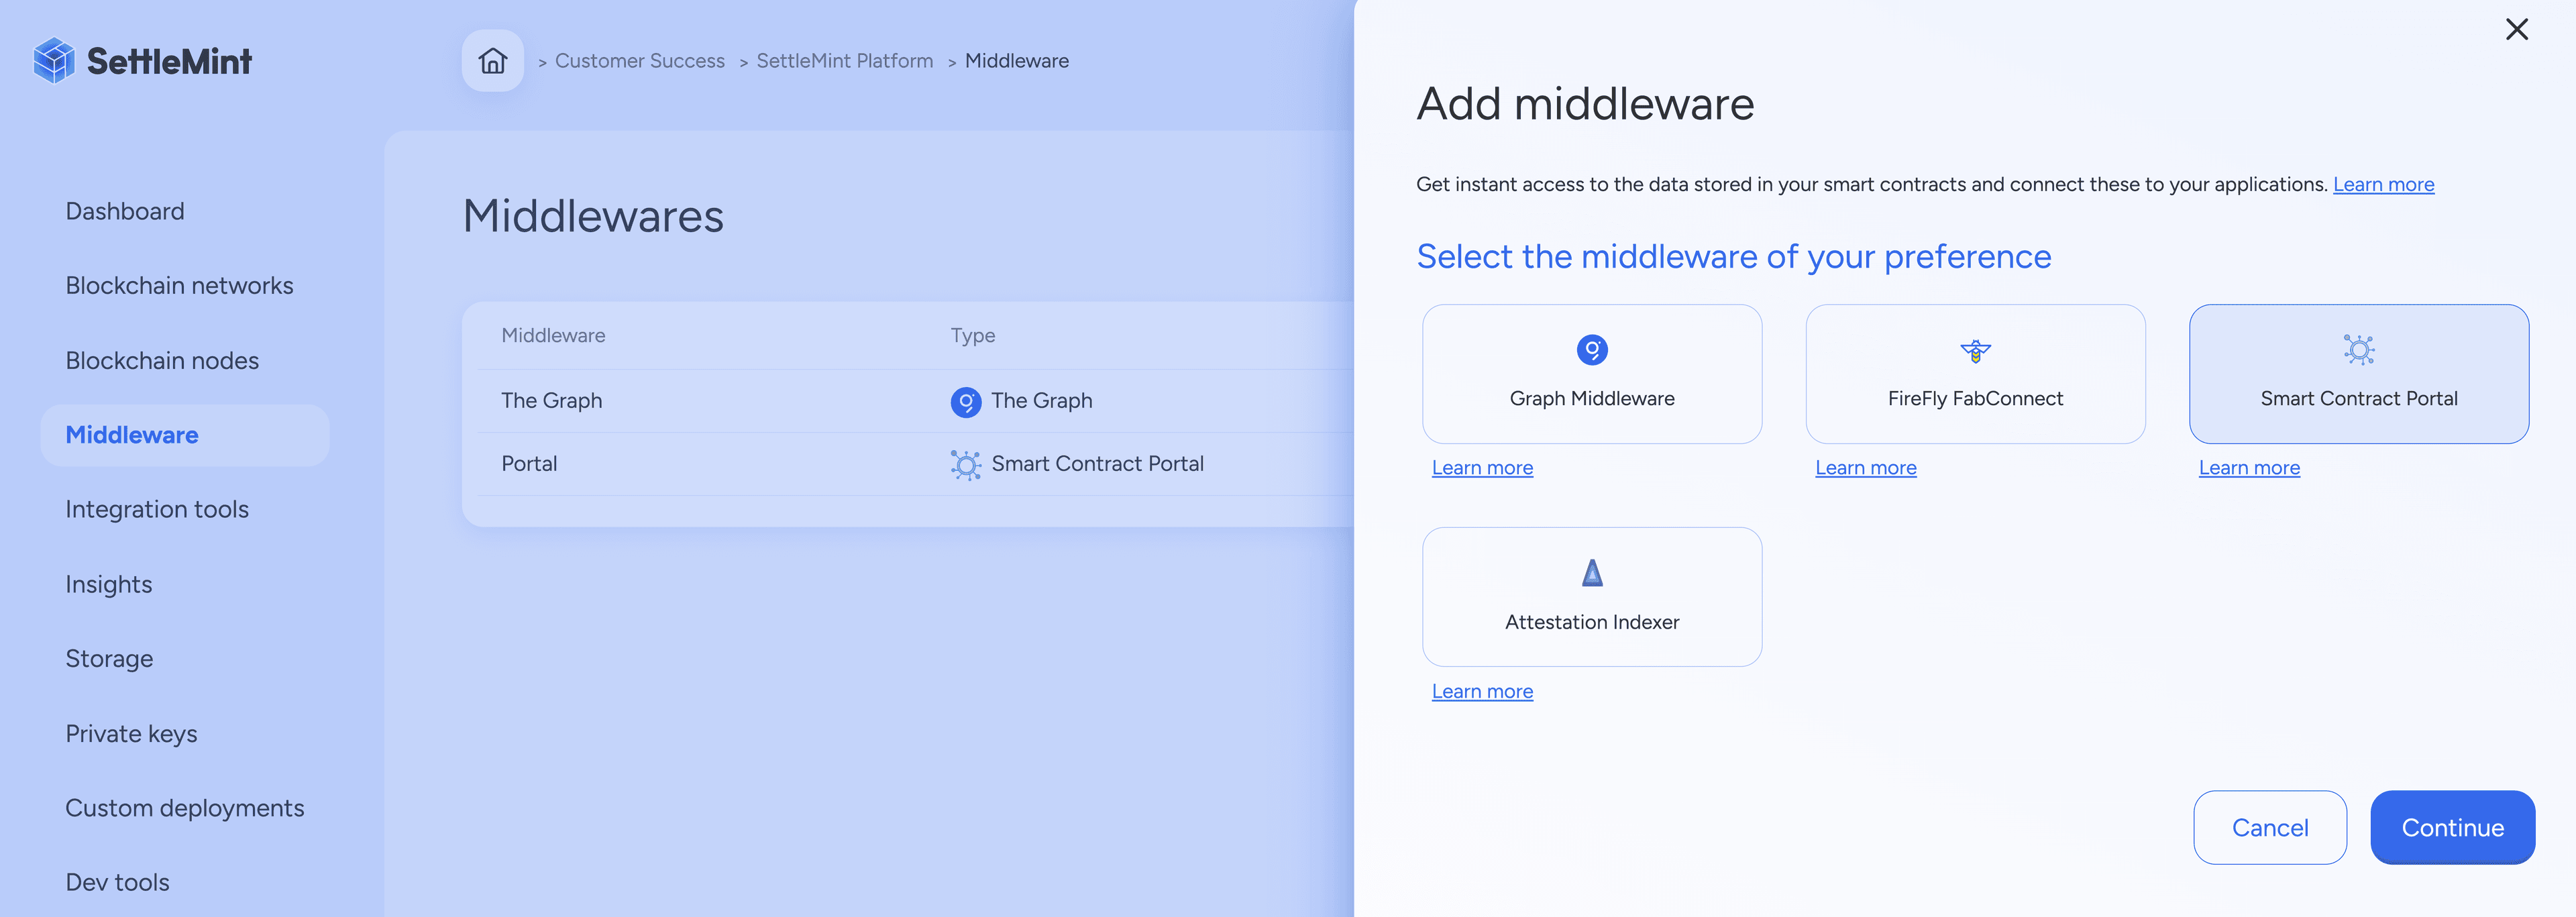Click the 'Add middleware' panel title
Screen dimensions: 2576x917
tap(1585, 104)
